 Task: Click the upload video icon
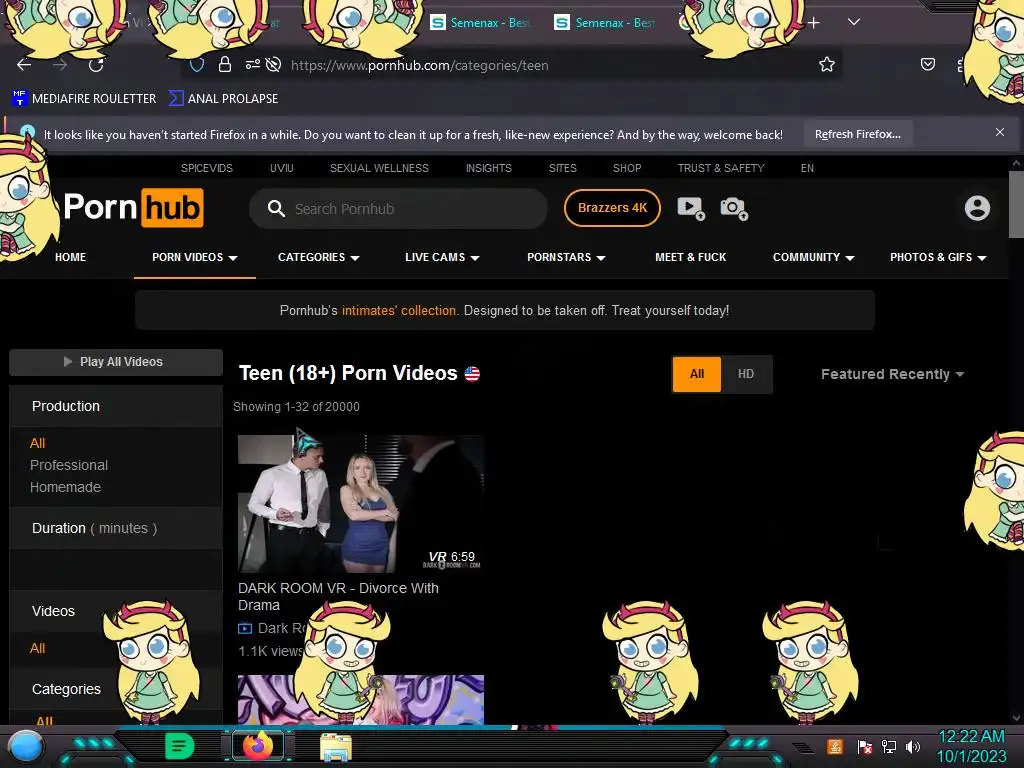(691, 208)
